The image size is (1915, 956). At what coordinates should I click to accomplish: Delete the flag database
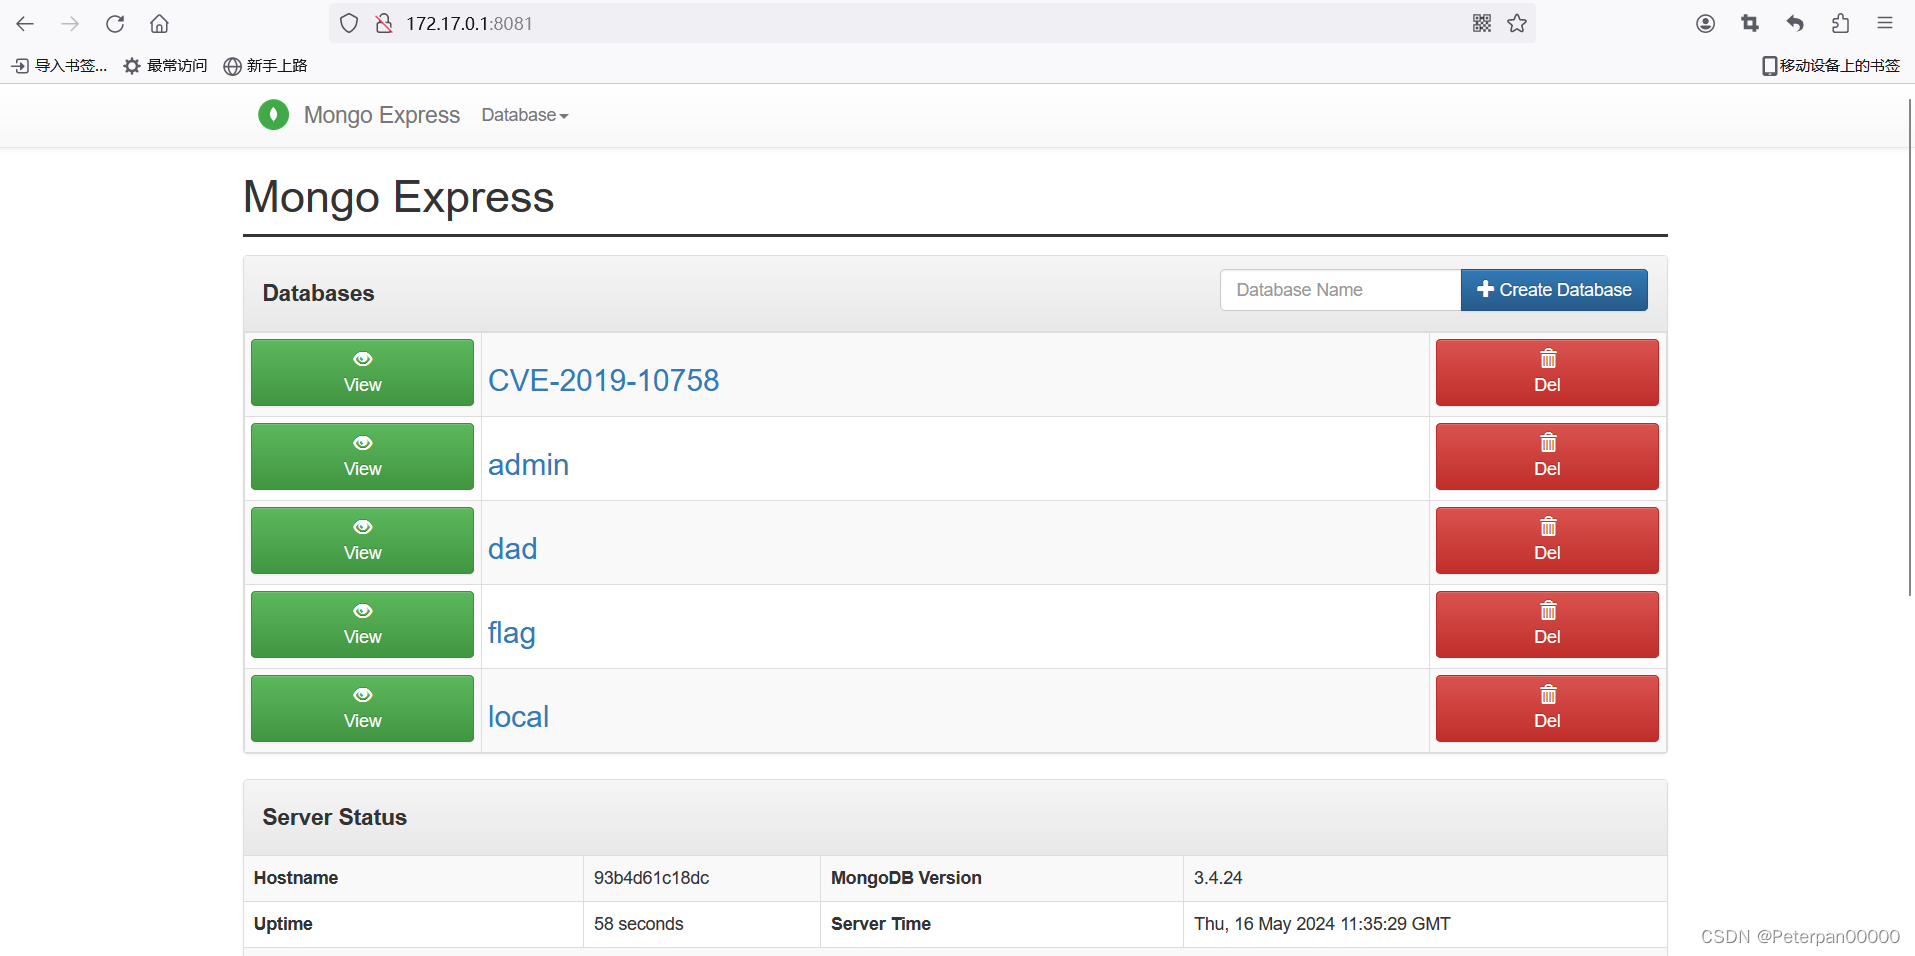pos(1547,624)
